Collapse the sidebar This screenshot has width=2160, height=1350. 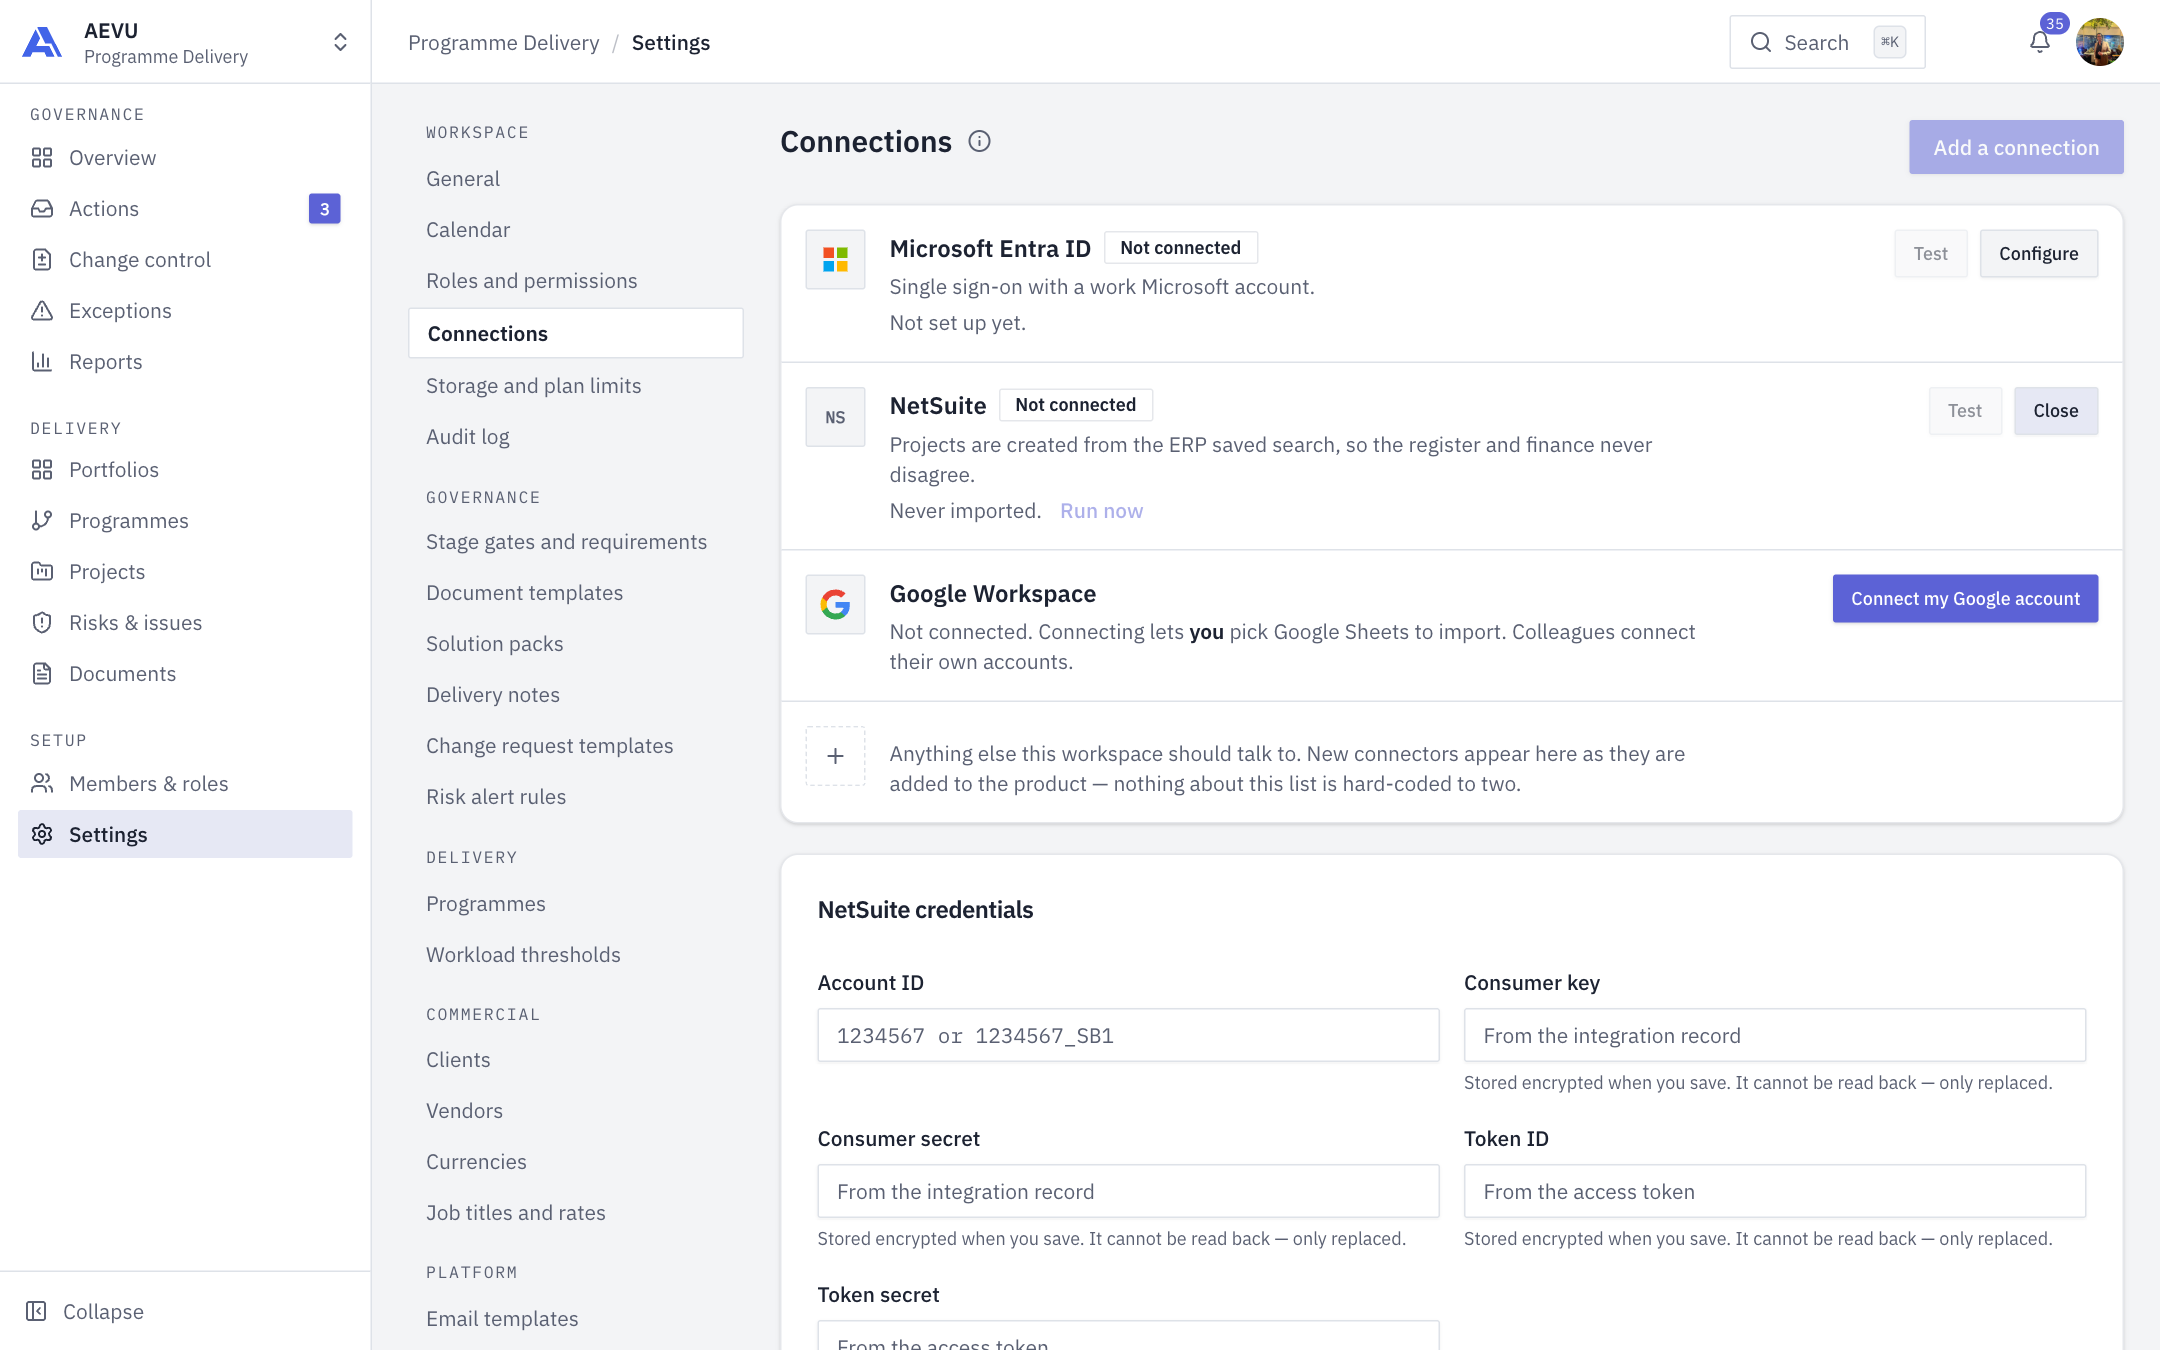pyautogui.click(x=85, y=1311)
